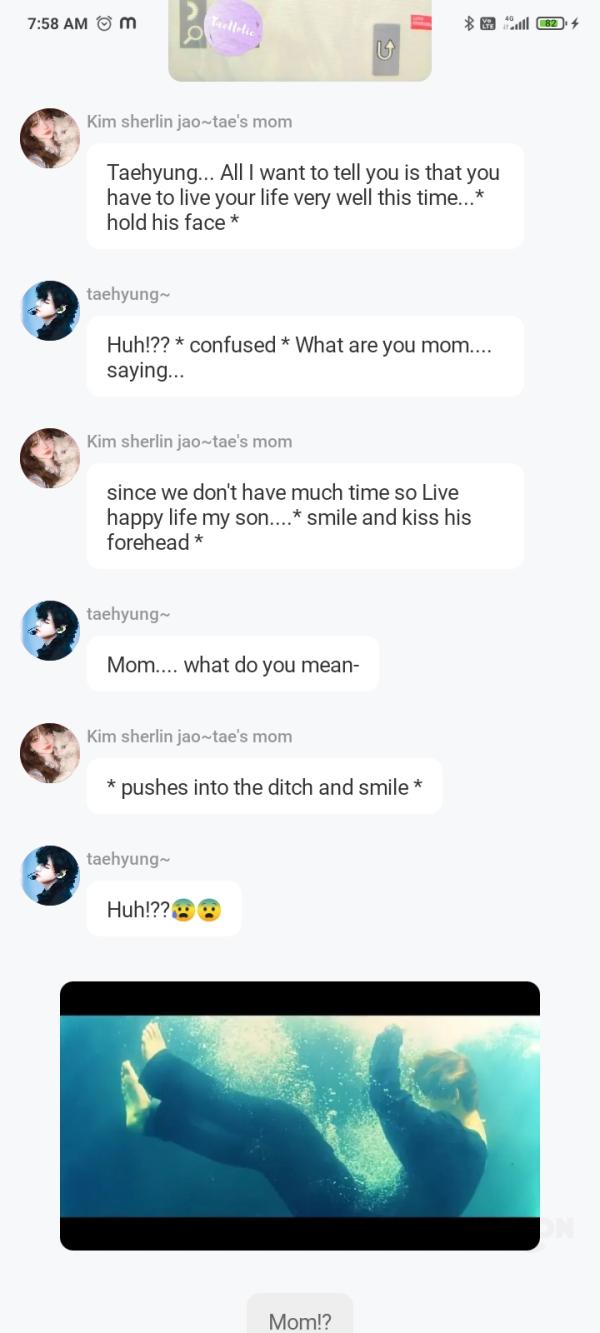Screen dimensions: 600x1333
Task: Tap taehyung's avatar next to the emoji message
Action: 50,875
